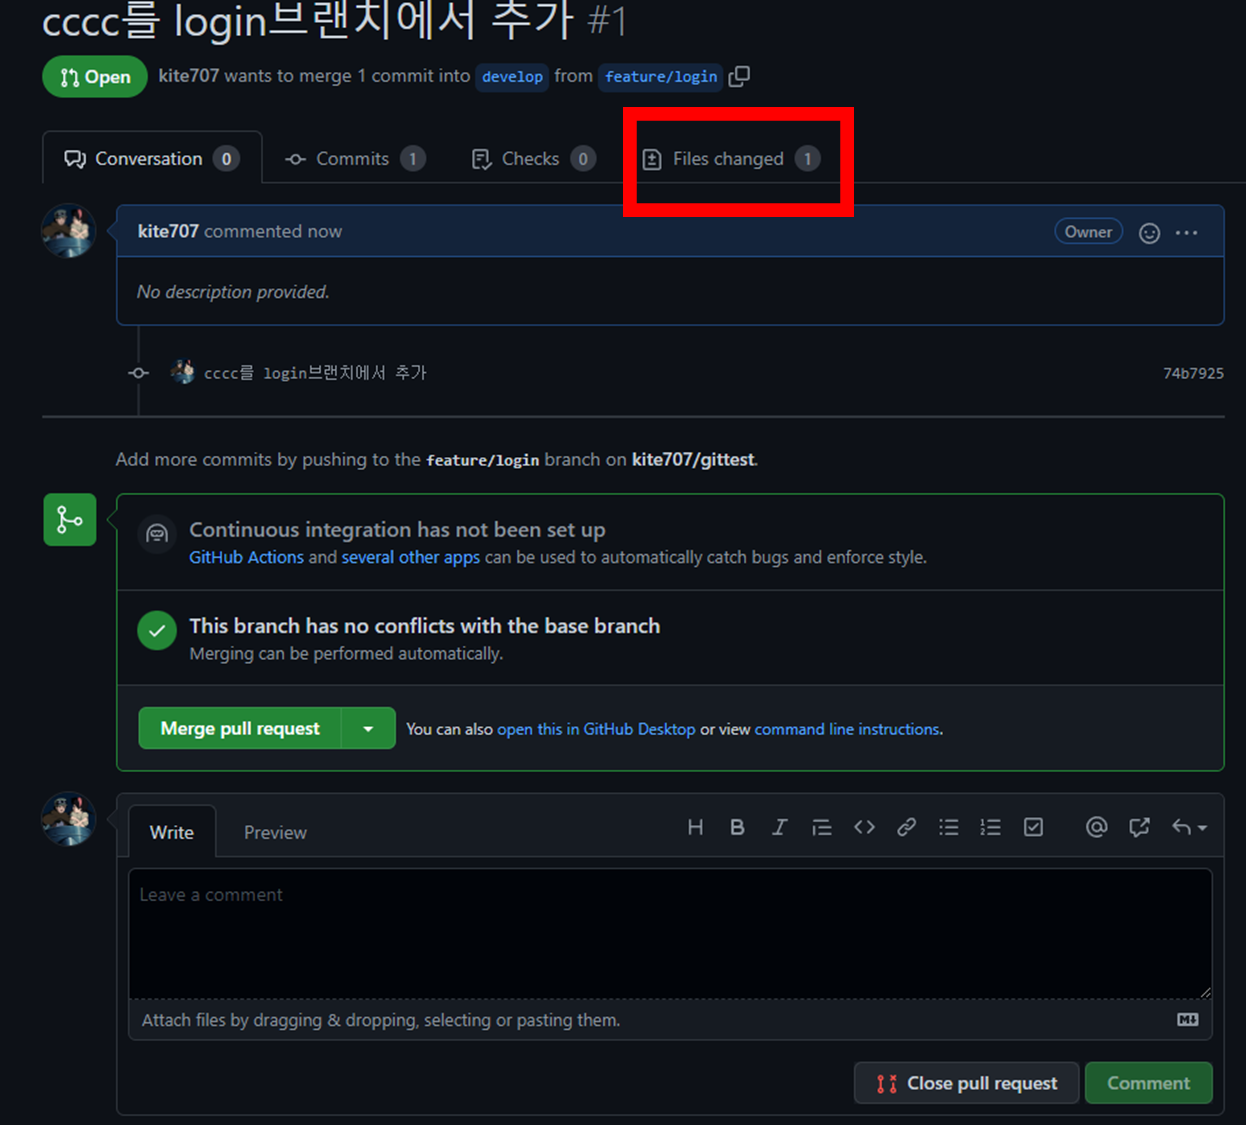Add a numbered list icon
The height and width of the screenshot is (1125, 1246).
[x=990, y=827]
